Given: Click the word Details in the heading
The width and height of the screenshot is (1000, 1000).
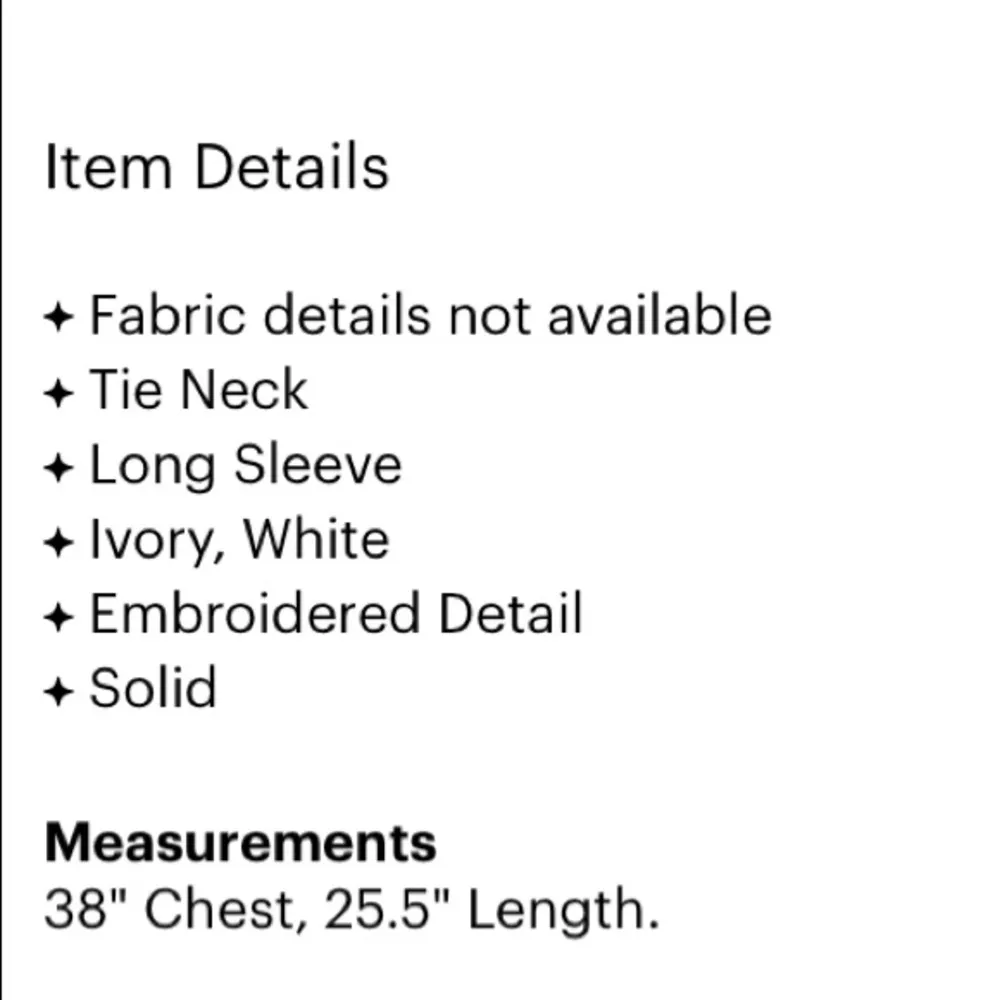Looking at the screenshot, I should pos(291,167).
